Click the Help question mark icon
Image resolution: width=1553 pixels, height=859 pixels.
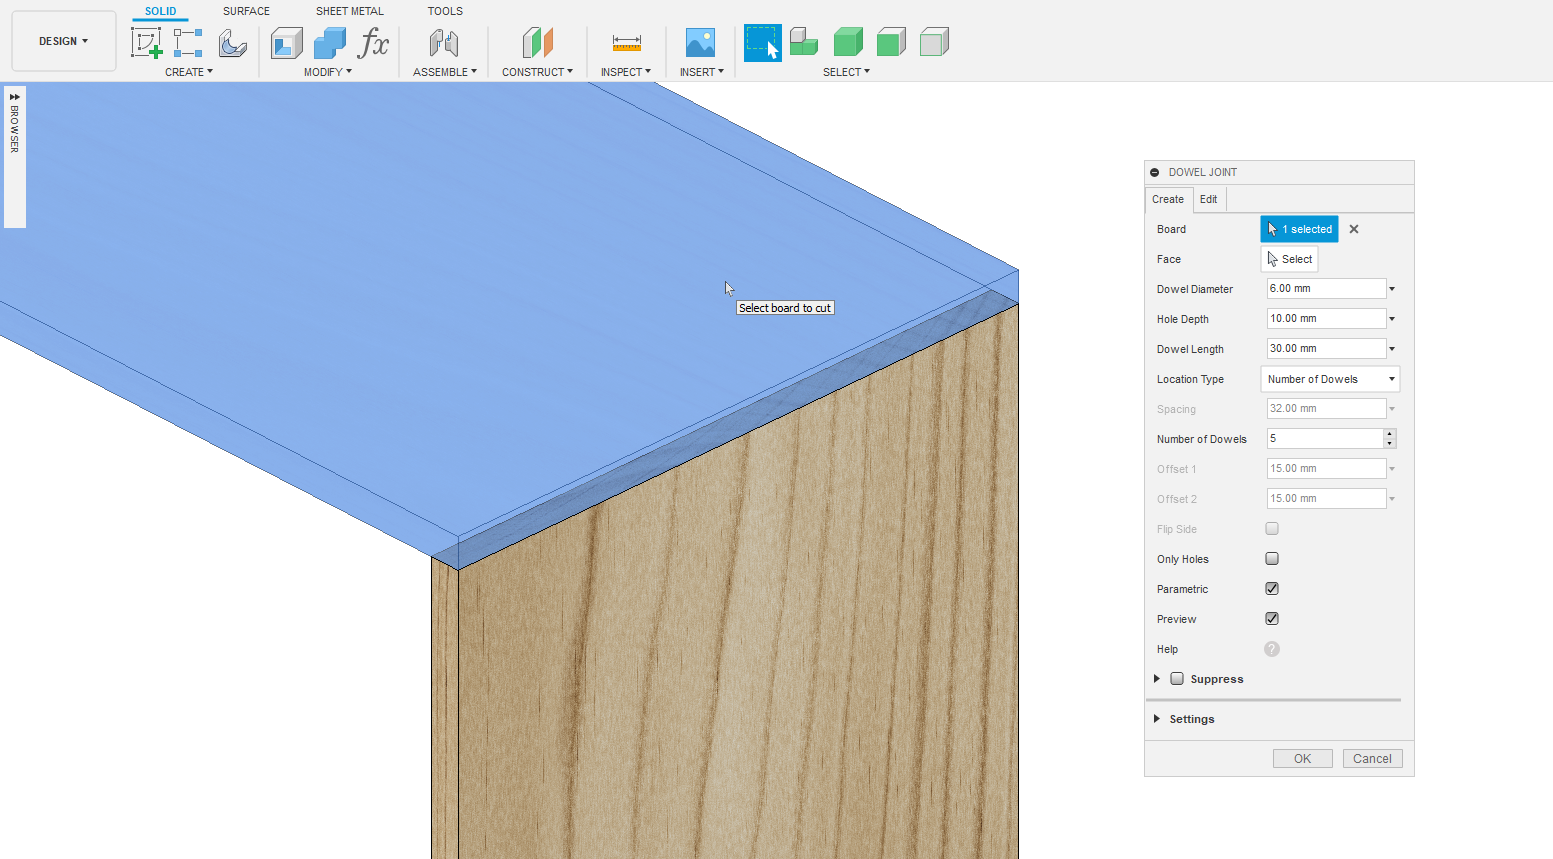[1272, 649]
